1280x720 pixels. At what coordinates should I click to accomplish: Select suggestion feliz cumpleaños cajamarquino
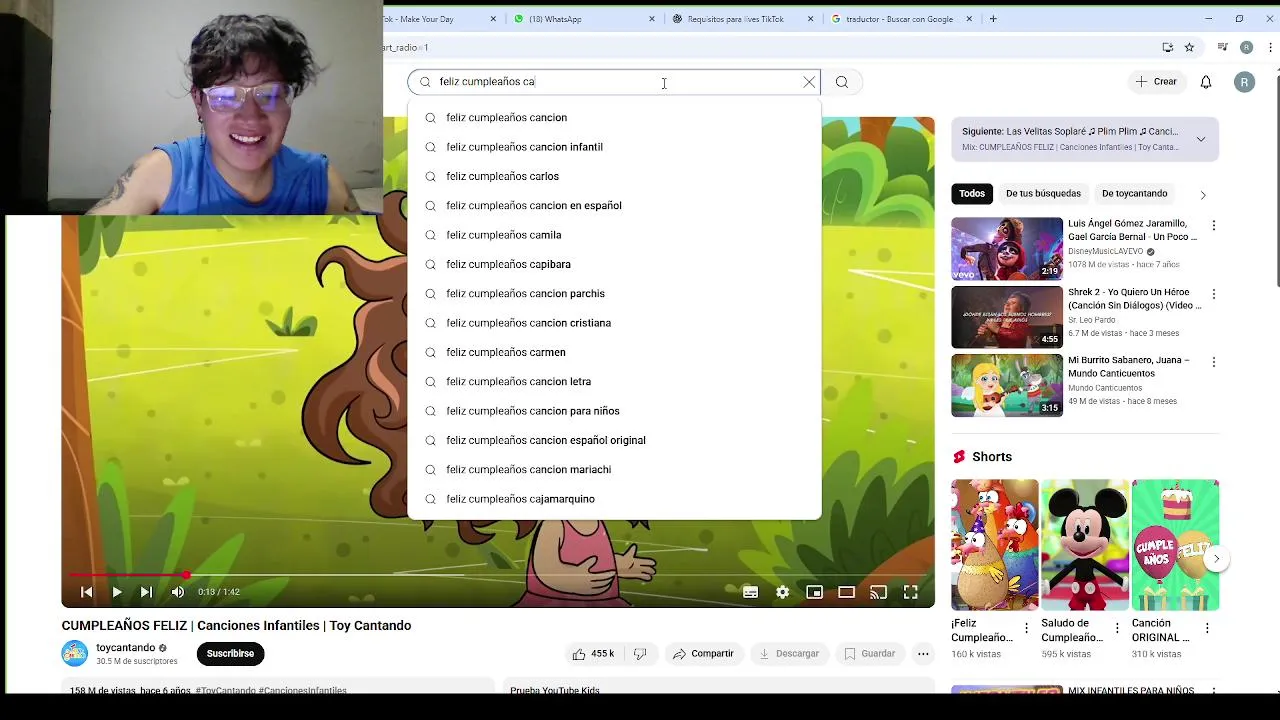pos(614,499)
